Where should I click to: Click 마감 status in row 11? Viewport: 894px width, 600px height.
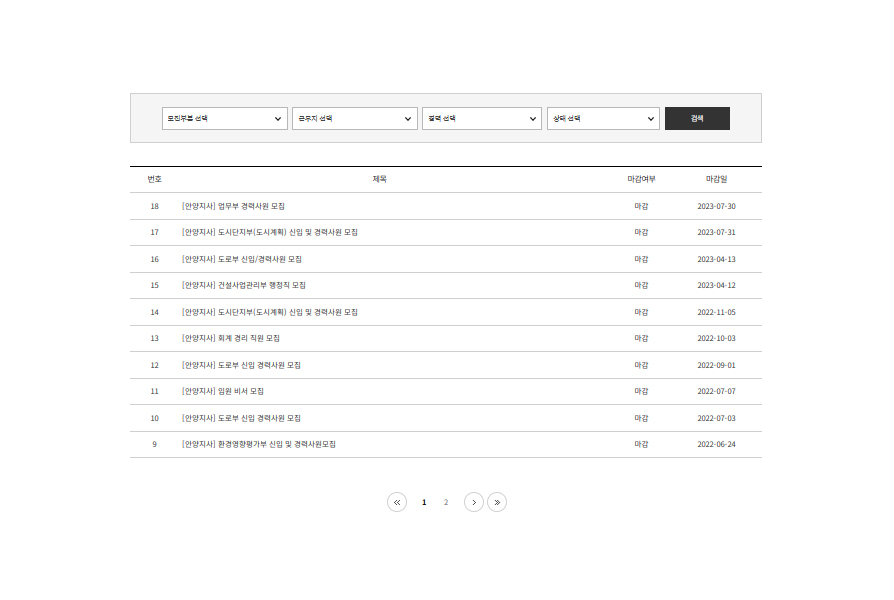[641, 391]
